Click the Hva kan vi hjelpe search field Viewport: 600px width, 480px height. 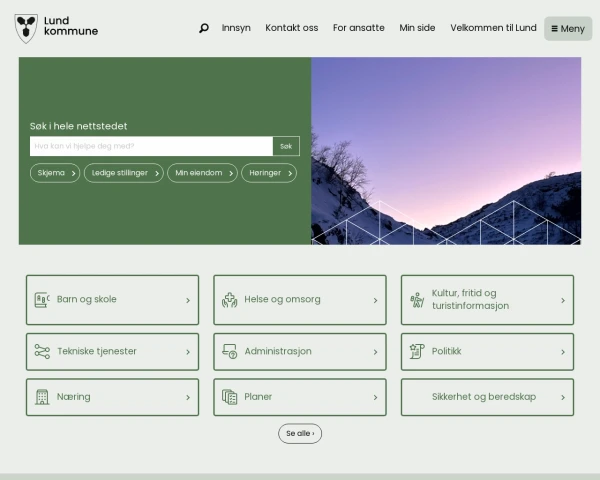(x=150, y=146)
